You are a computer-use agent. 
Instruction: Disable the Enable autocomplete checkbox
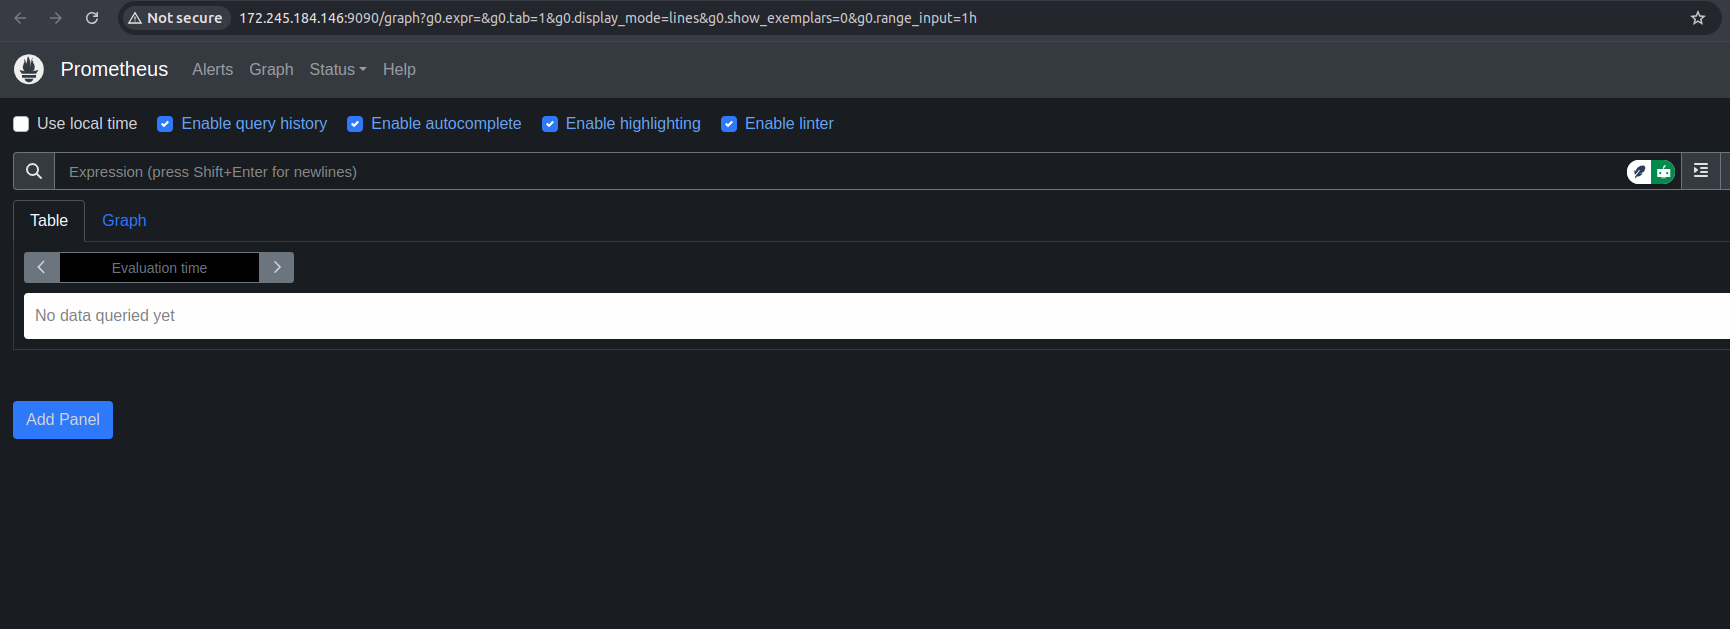355,124
